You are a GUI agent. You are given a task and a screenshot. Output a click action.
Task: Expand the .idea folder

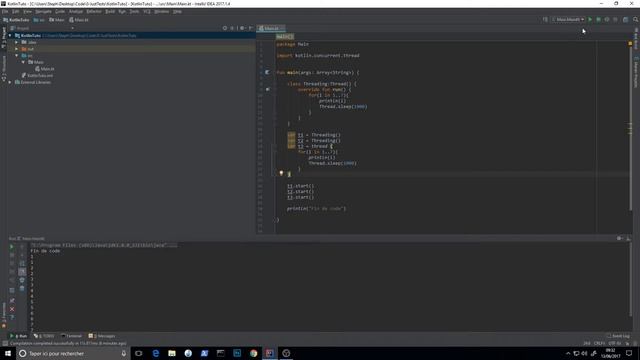click(17, 42)
